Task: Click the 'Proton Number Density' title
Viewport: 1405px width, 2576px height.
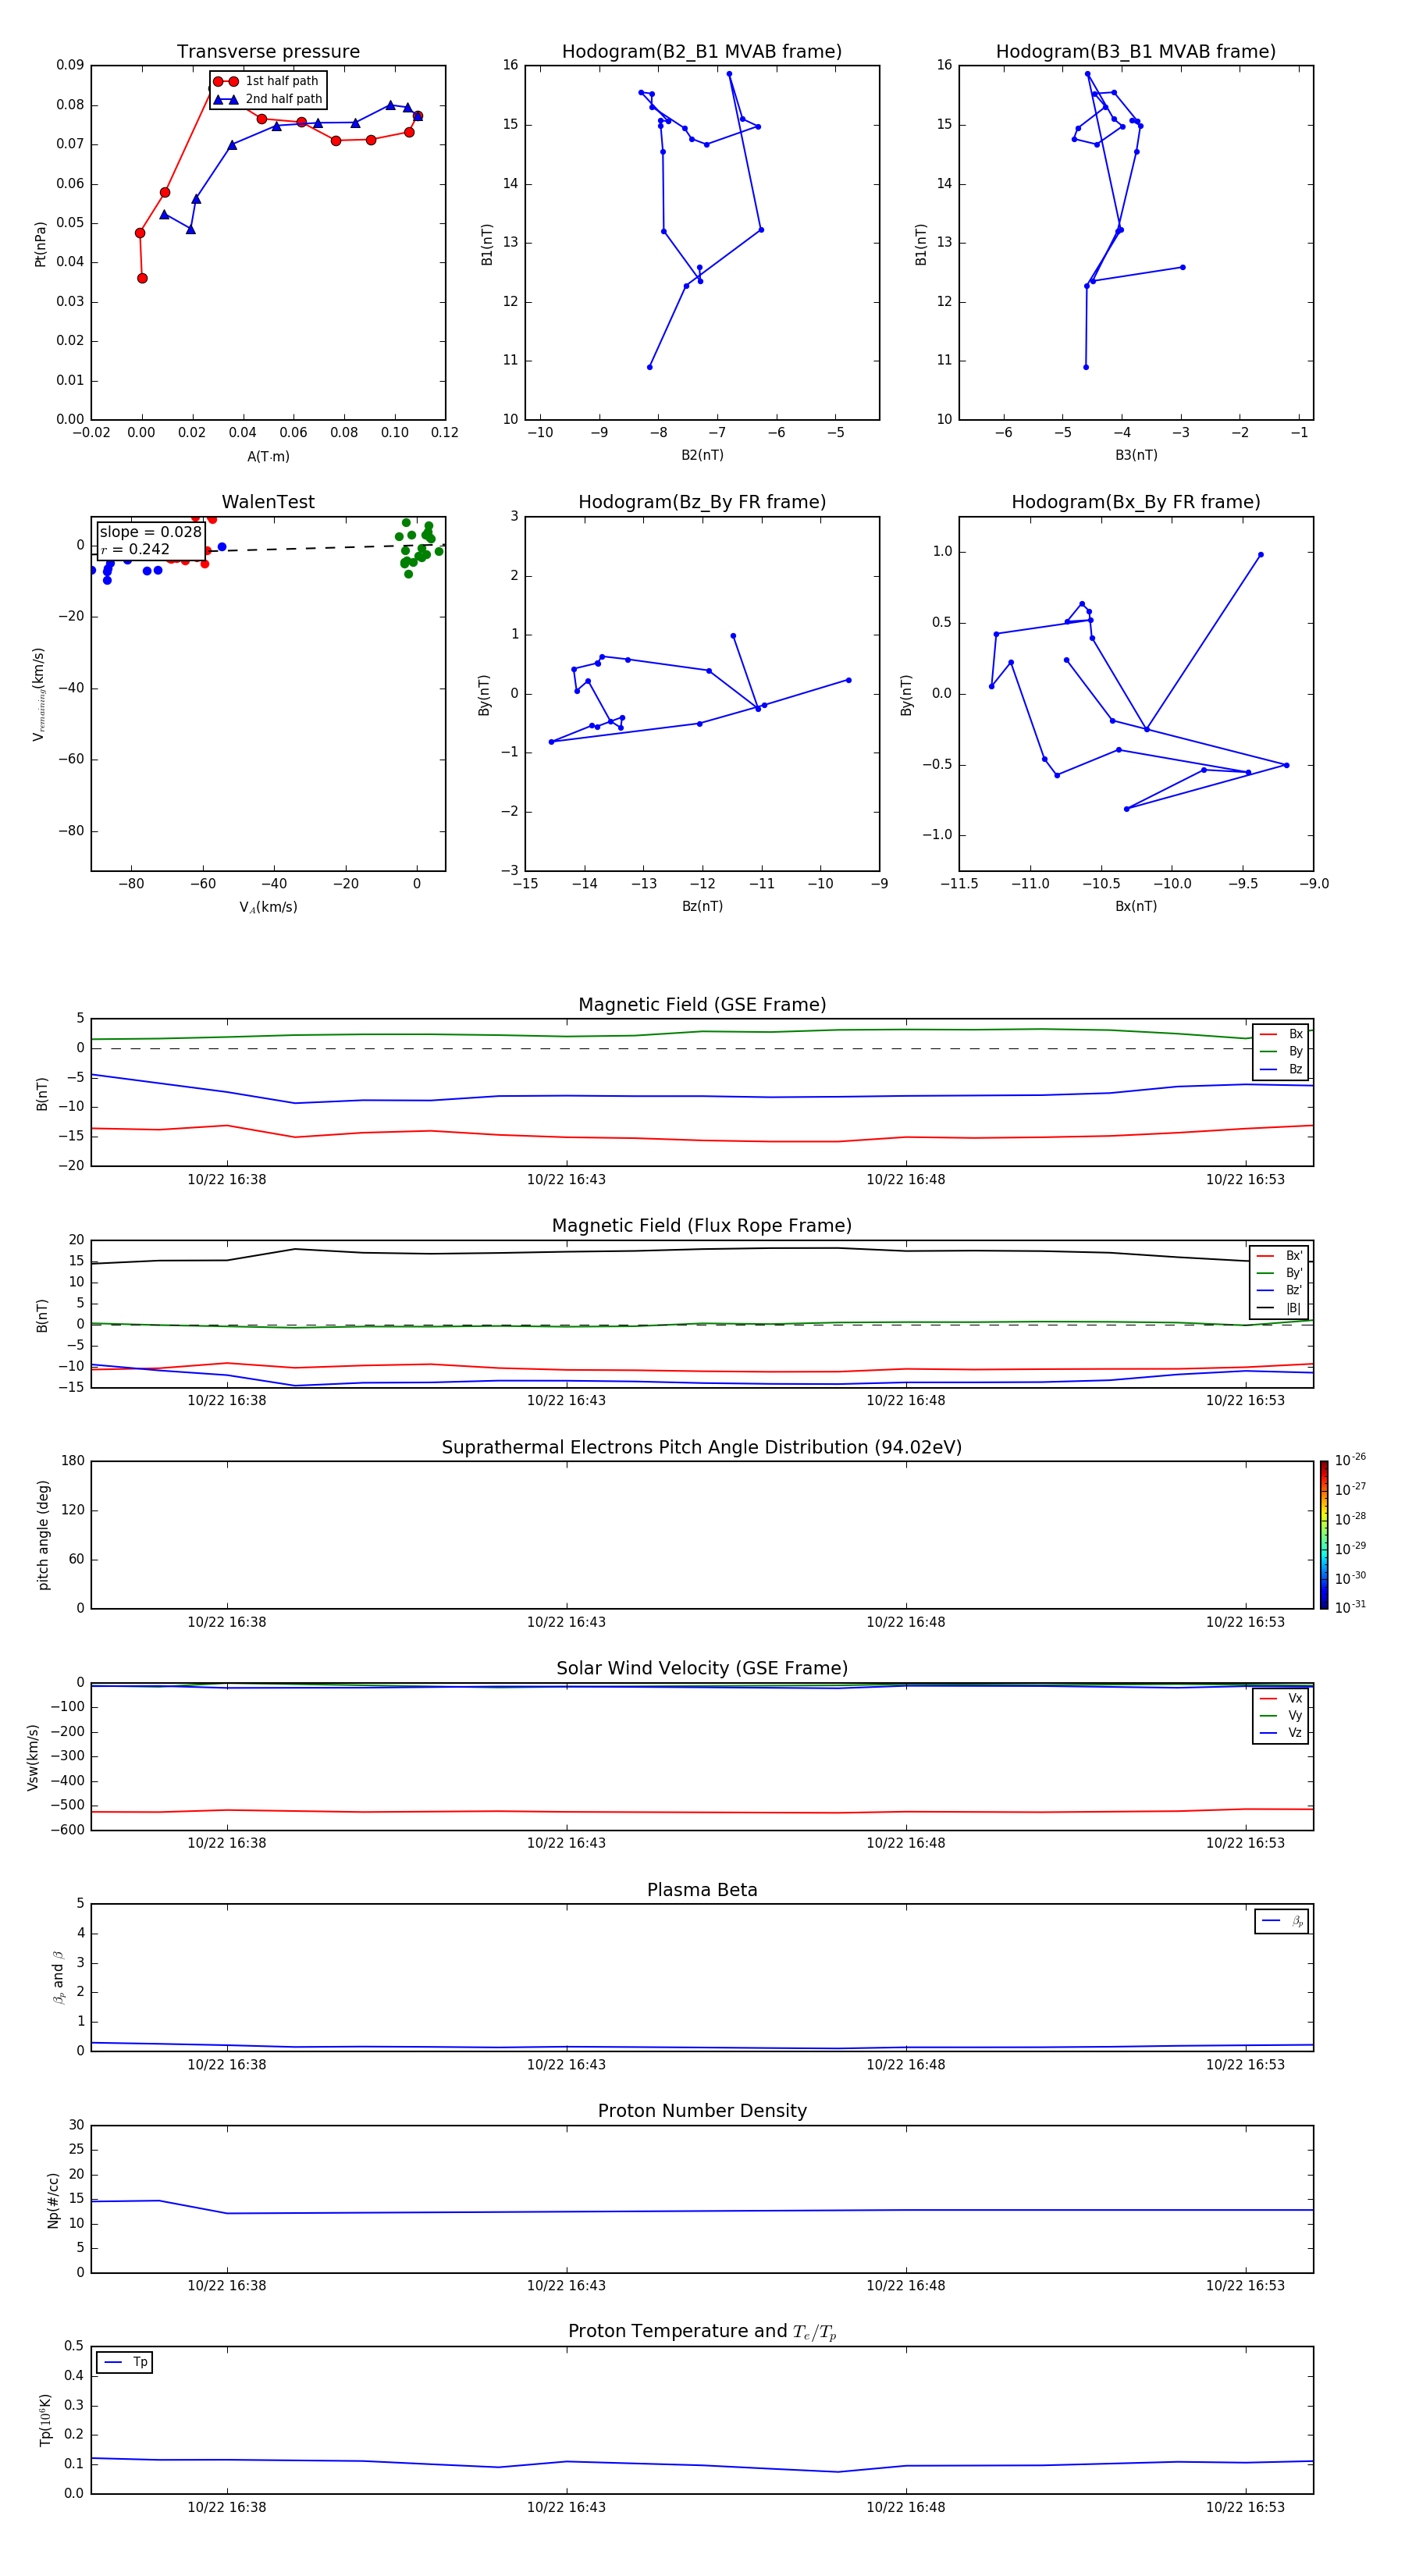Action: 702,2111
